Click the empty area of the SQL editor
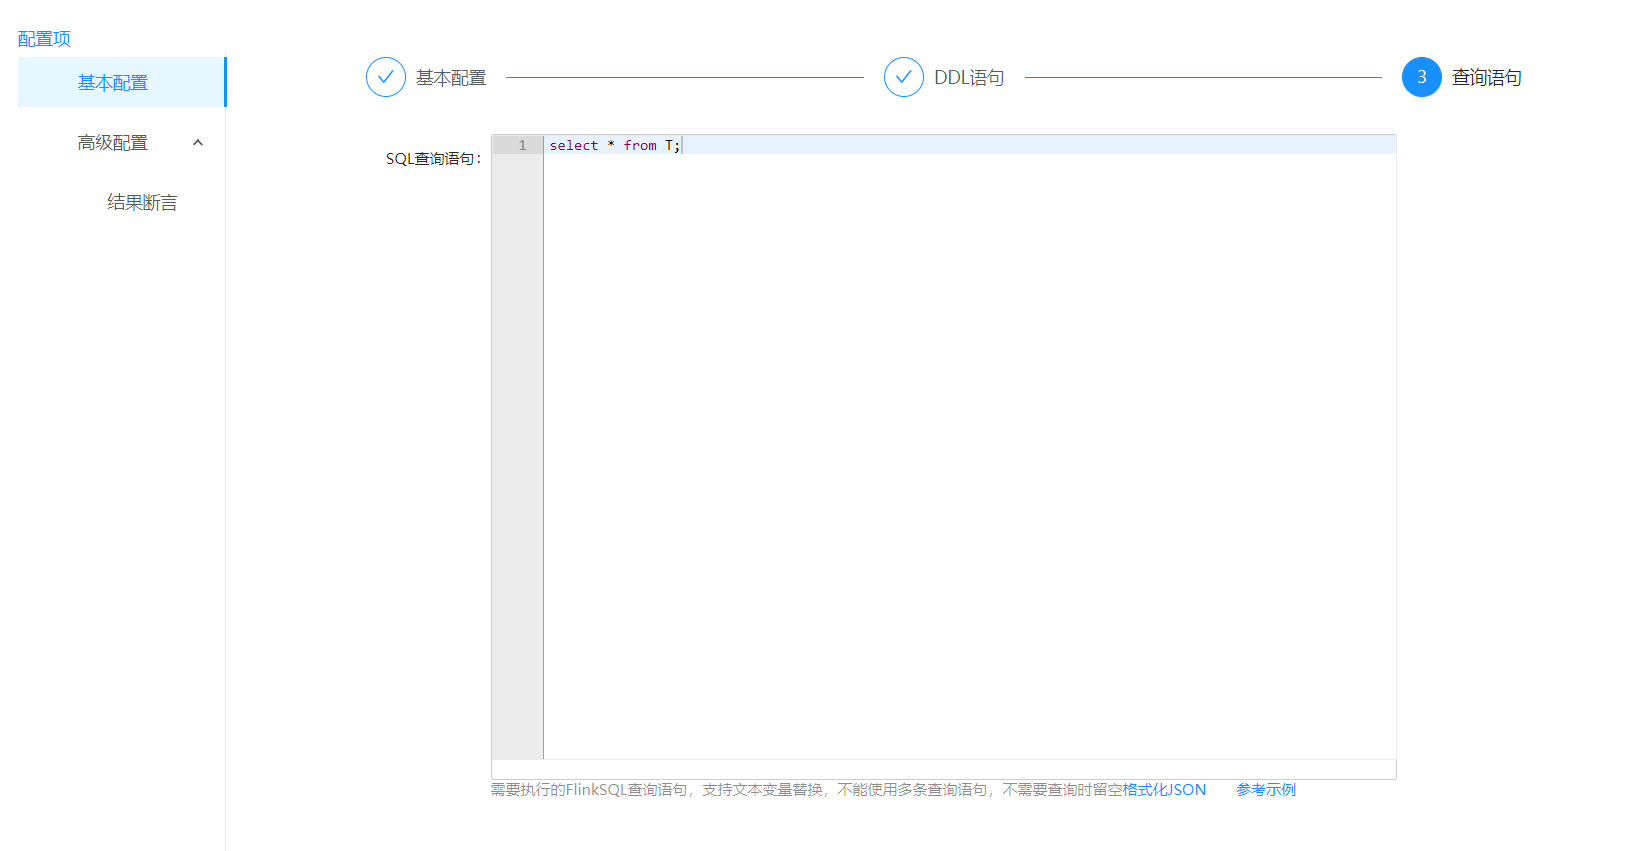The image size is (1630, 851). (x=968, y=450)
